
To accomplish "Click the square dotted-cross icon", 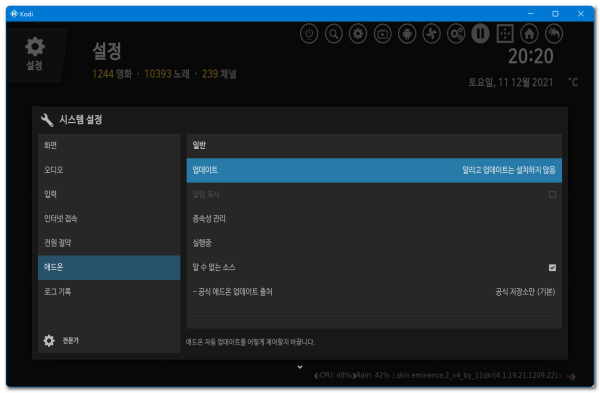I will click(x=505, y=34).
